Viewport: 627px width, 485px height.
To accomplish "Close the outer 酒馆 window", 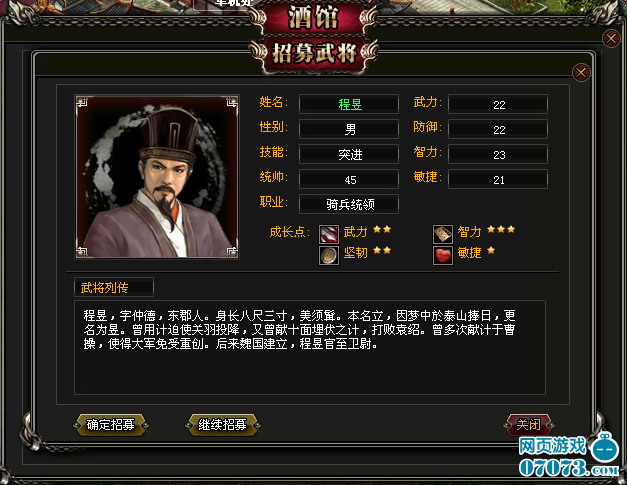I will [x=611, y=39].
